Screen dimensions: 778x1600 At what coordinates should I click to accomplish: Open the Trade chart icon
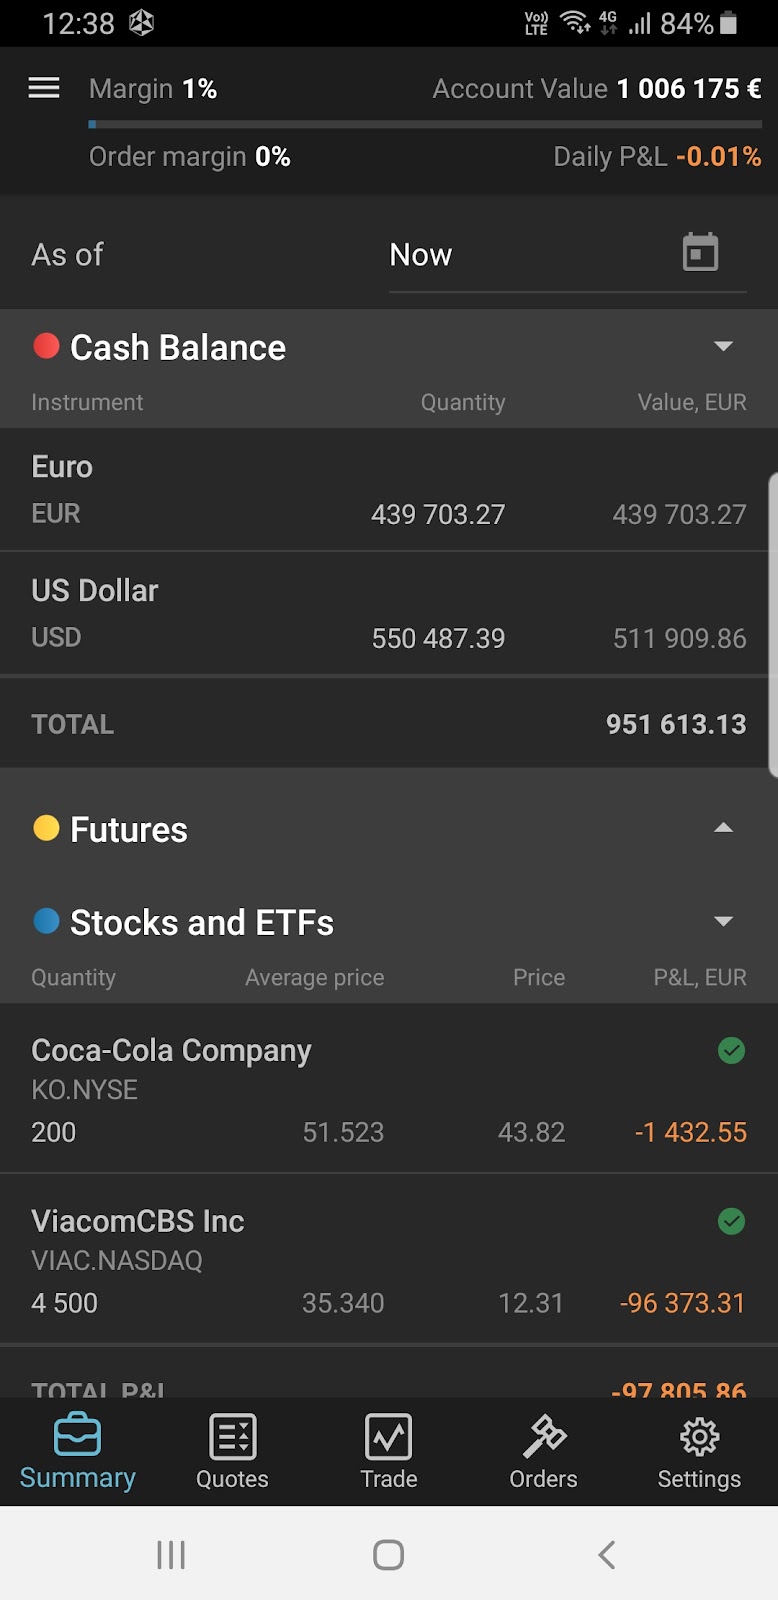point(388,1438)
